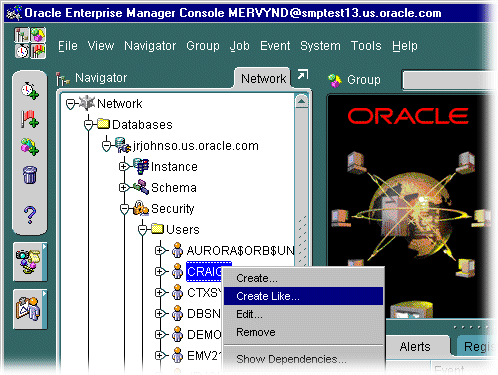This screenshot has width=498, height=375.
Task: Choose Create... in the context menu
Action: (x=303, y=278)
